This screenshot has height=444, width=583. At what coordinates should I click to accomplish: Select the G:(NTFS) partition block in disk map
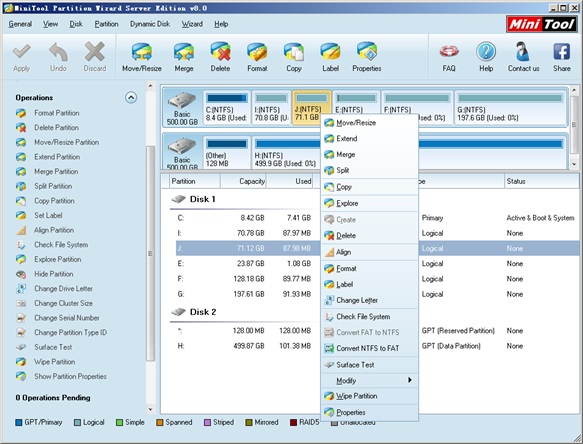tap(510, 107)
